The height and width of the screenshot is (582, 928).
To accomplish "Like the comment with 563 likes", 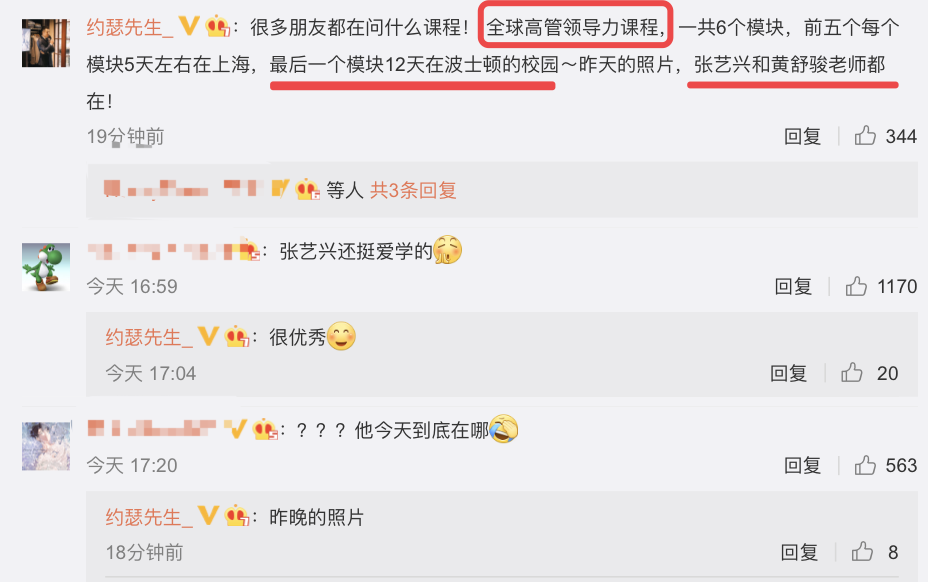I will click(865, 465).
